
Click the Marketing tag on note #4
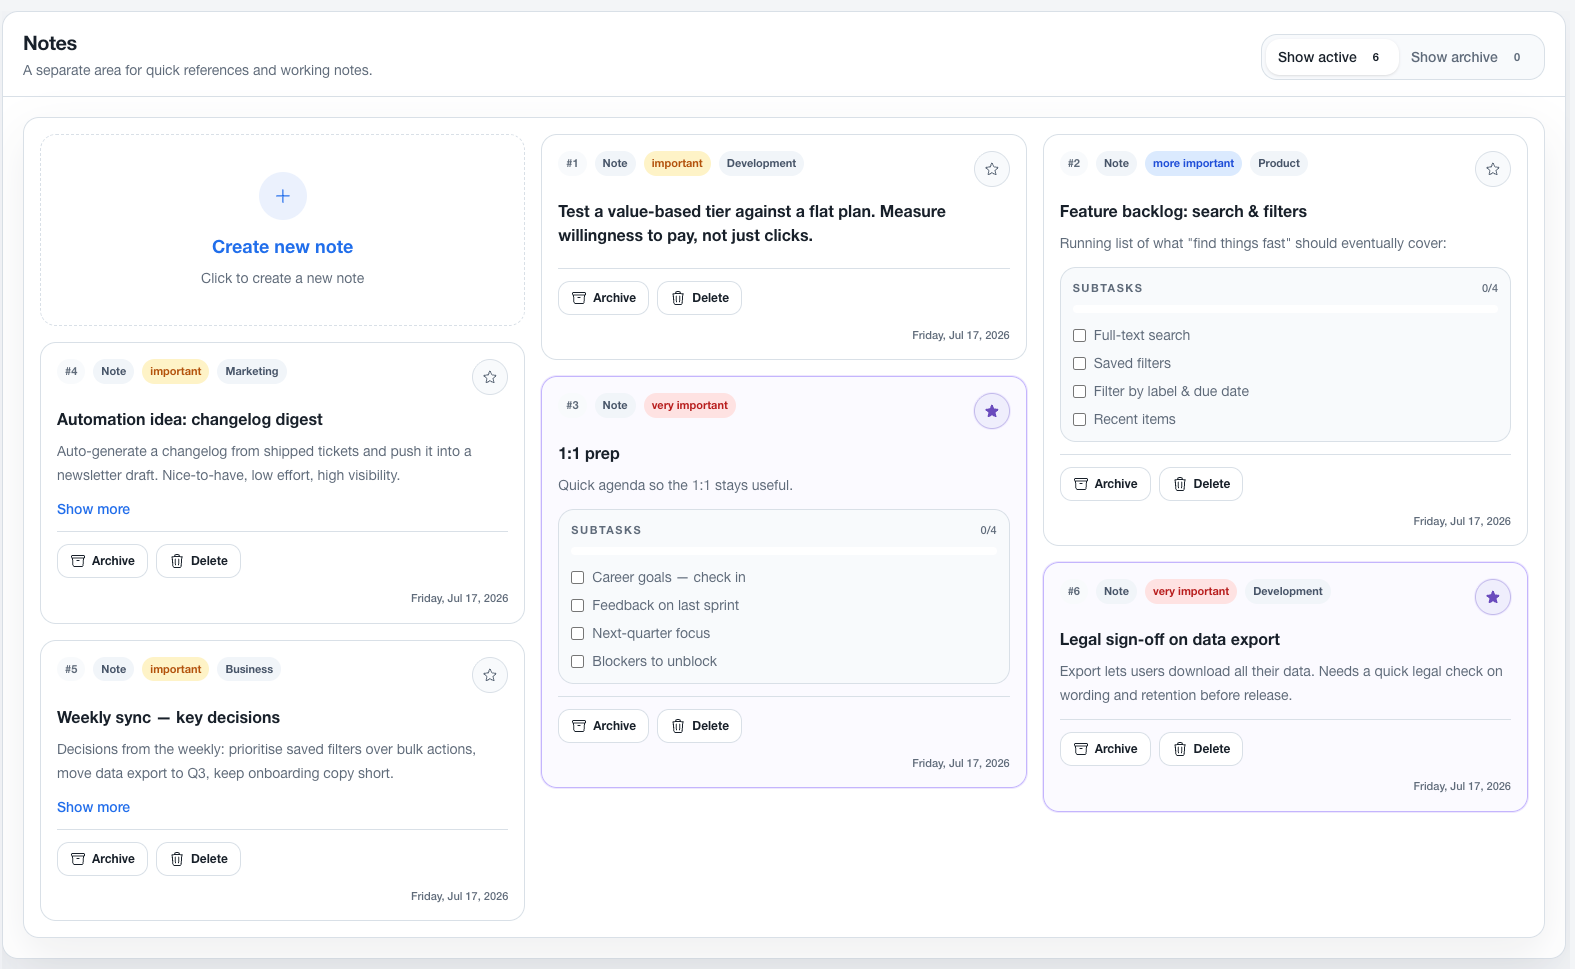[x=252, y=372]
